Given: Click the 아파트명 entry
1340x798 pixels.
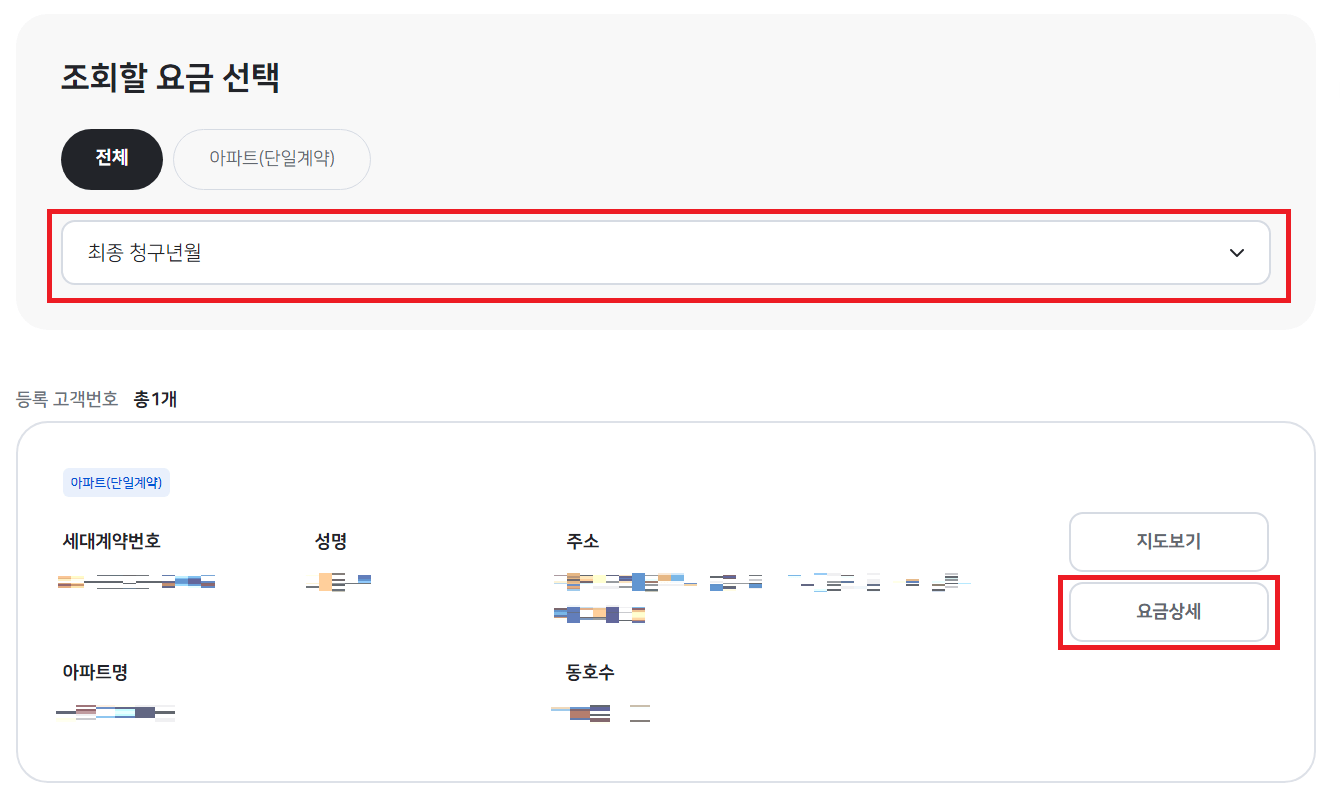Looking at the screenshot, I should tap(113, 712).
